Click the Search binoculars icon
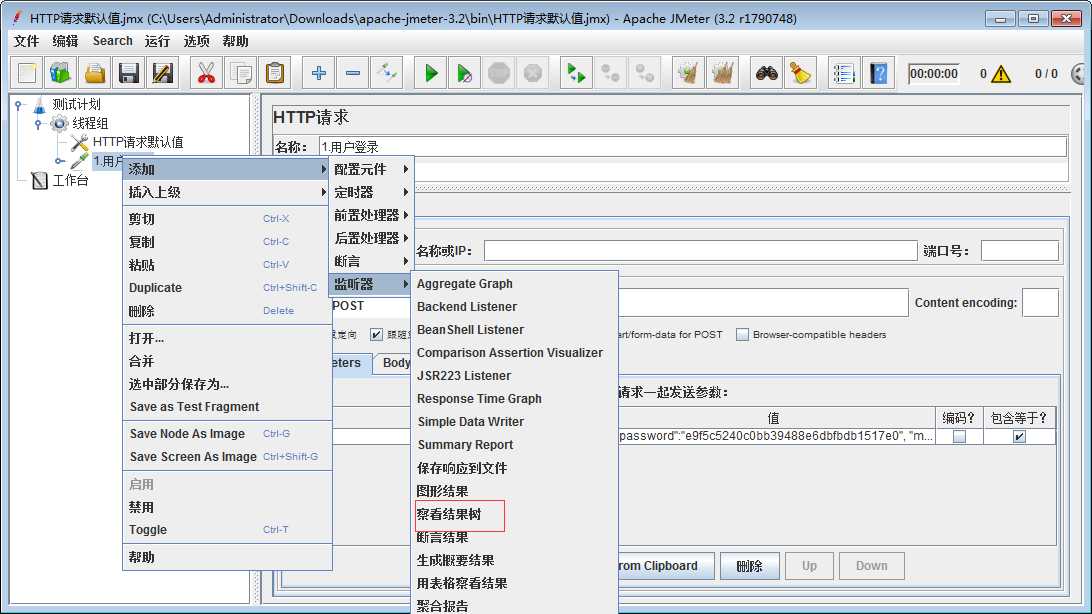This screenshot has width=1092, height=614. click(x=766, y=73)
